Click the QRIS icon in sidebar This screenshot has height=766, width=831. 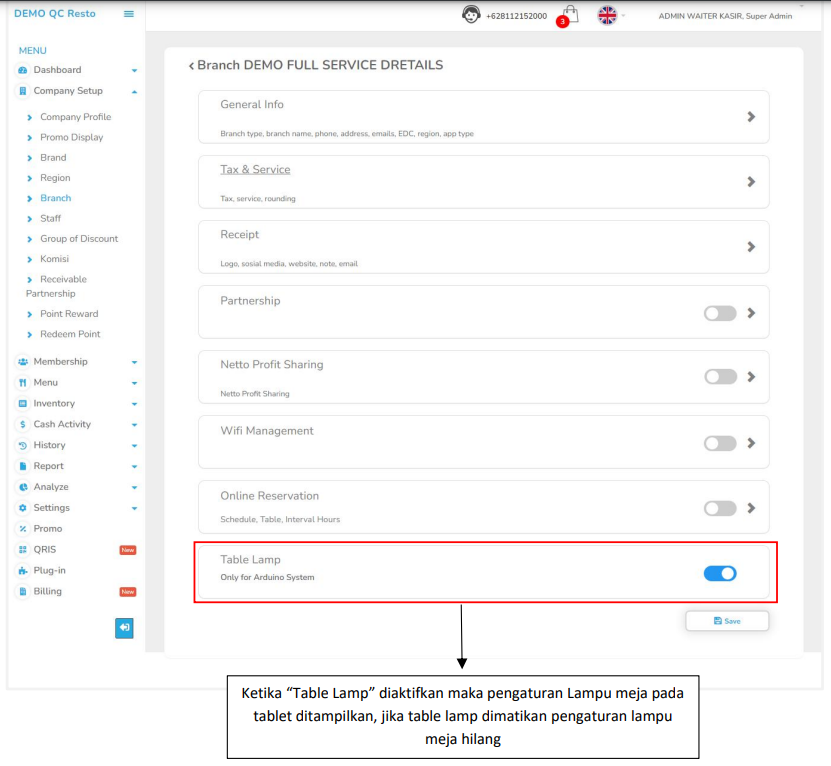click(x=23, y=550)
